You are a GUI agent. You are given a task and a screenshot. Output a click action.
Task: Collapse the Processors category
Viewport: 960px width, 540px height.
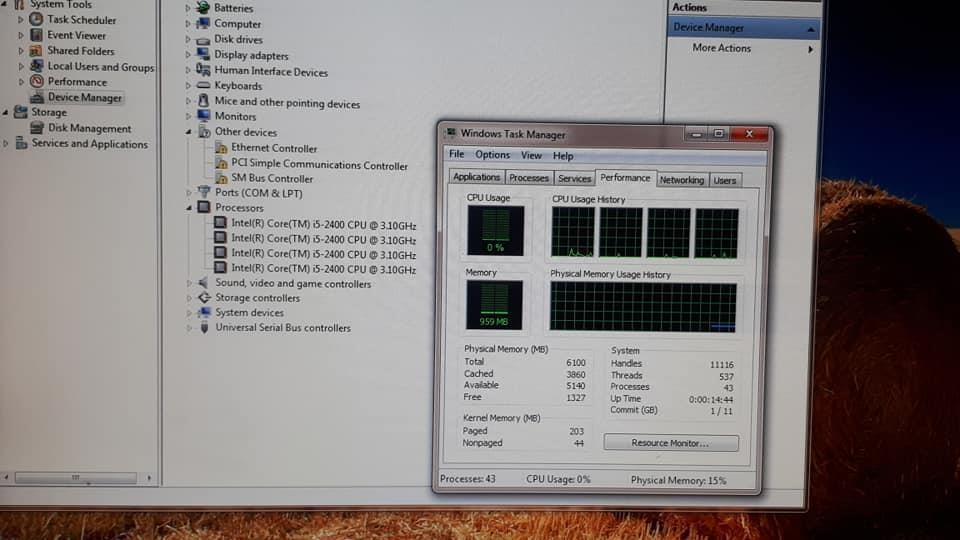click(189, 208)
